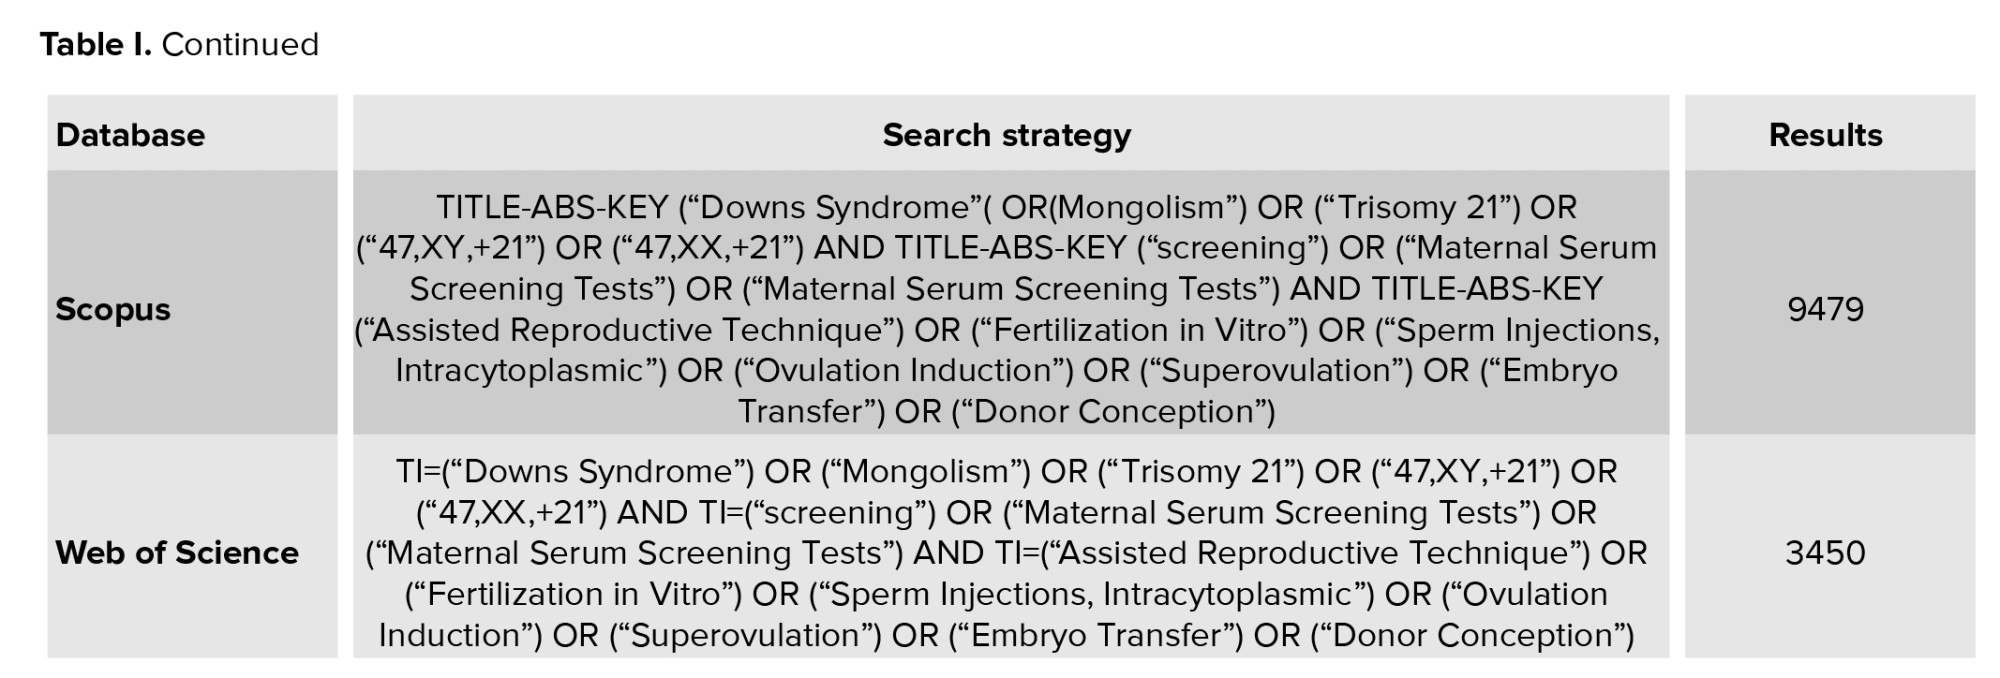This screenshot has width=2000, height=678.
Task: Click "Donor Conception" in the Scopus search strategy
Action: (1114, 412)
